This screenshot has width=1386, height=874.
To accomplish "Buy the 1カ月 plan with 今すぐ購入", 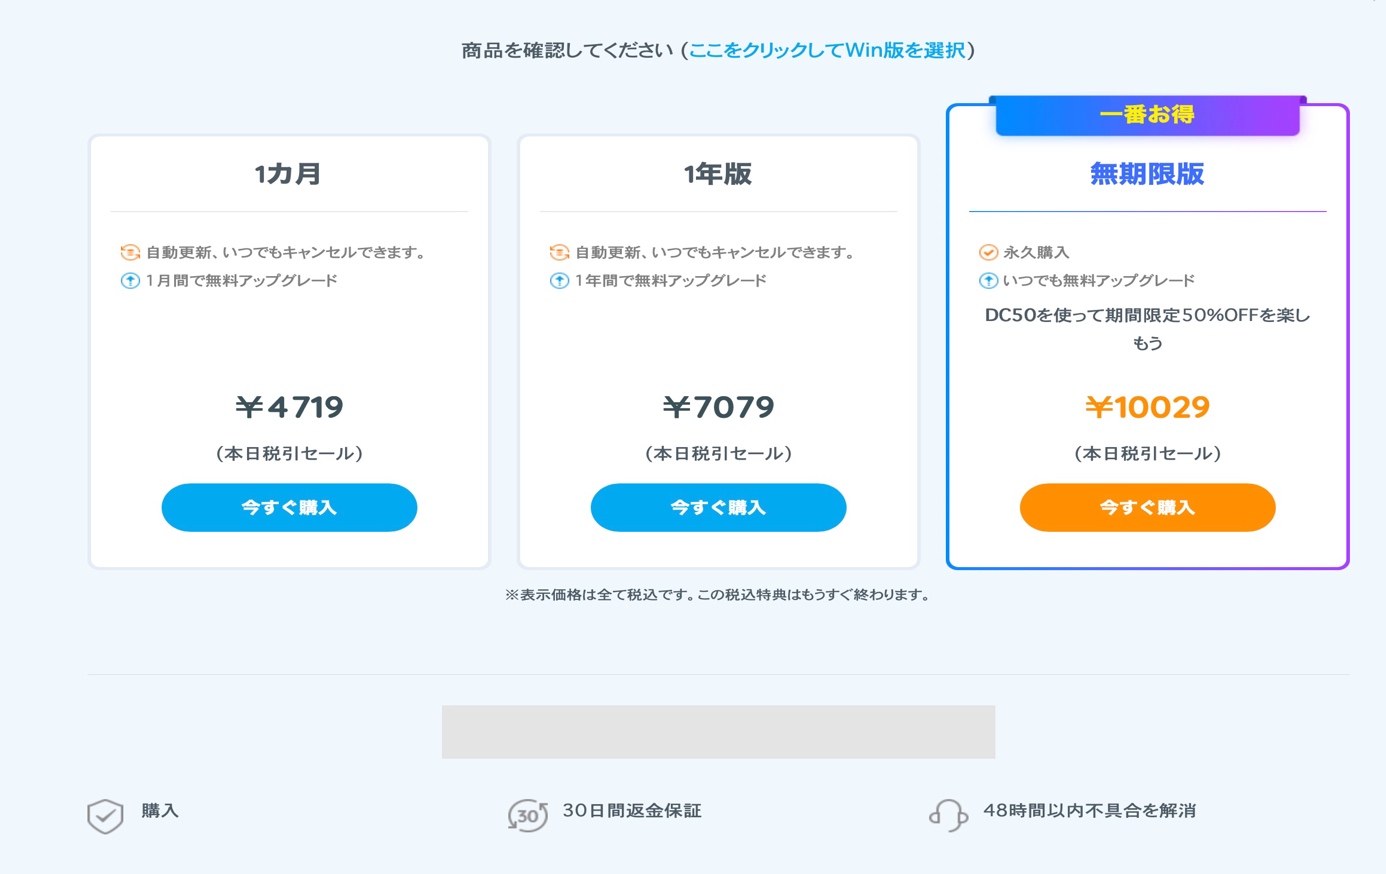I will (x=289, y=507).
